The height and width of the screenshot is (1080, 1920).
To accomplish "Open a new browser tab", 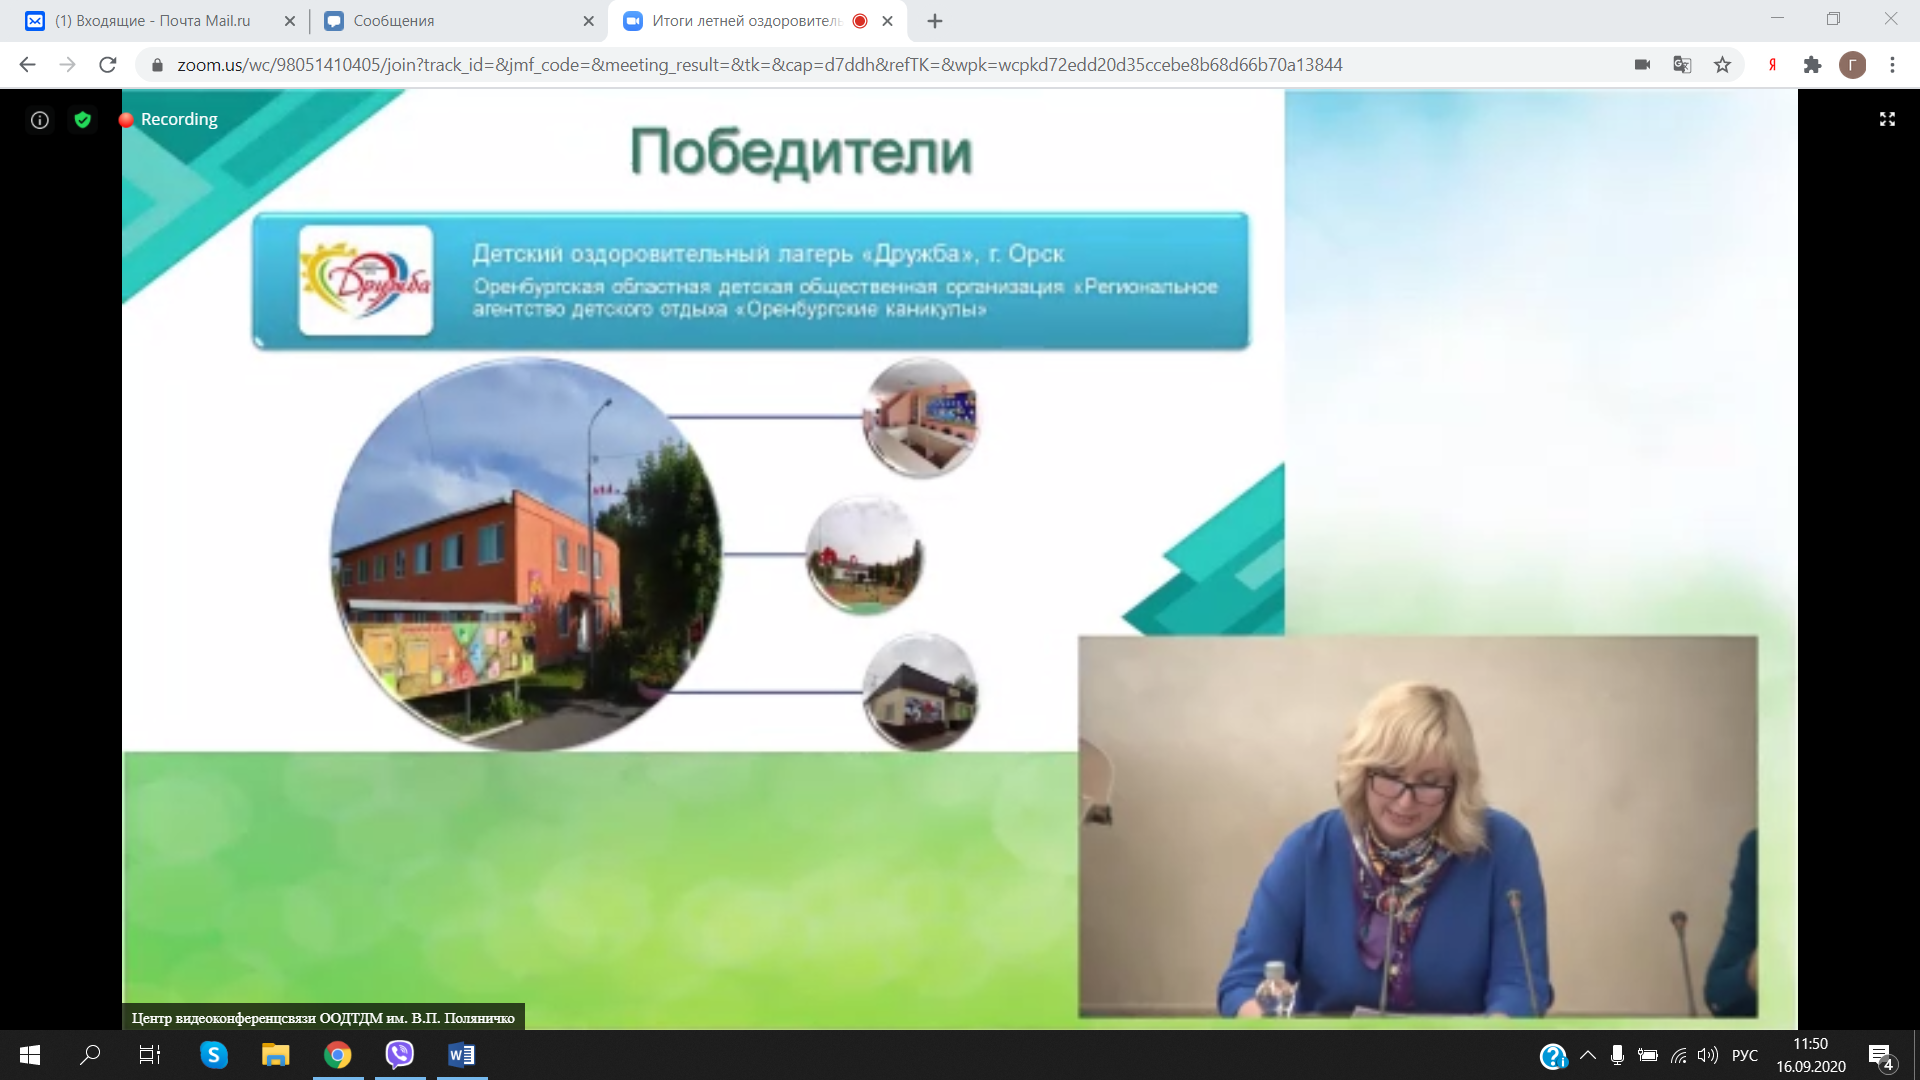I will 935,21.
